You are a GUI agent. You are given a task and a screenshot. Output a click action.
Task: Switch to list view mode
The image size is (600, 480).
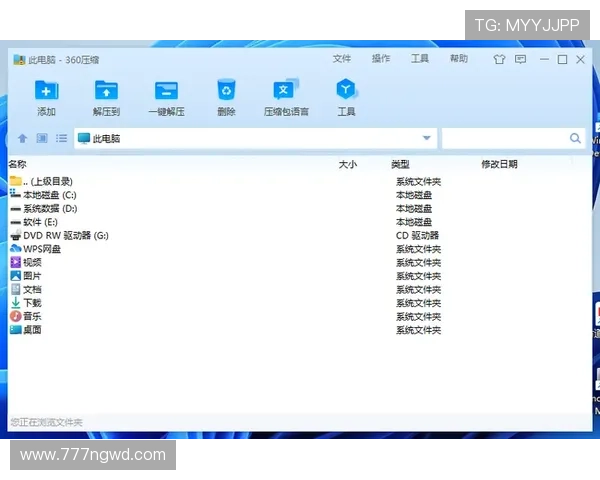(x=61, y=138)
